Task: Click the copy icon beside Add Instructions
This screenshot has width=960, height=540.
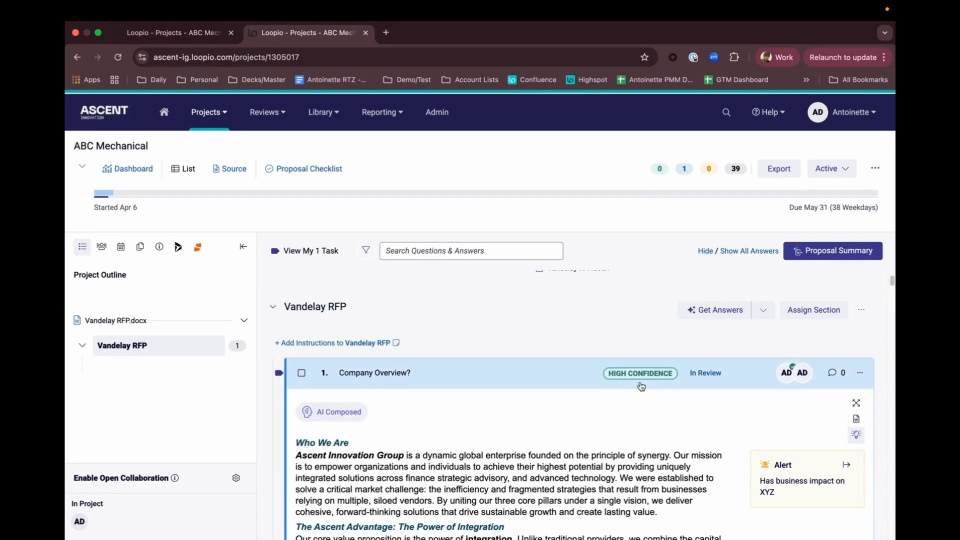Action: click(397, 343)
